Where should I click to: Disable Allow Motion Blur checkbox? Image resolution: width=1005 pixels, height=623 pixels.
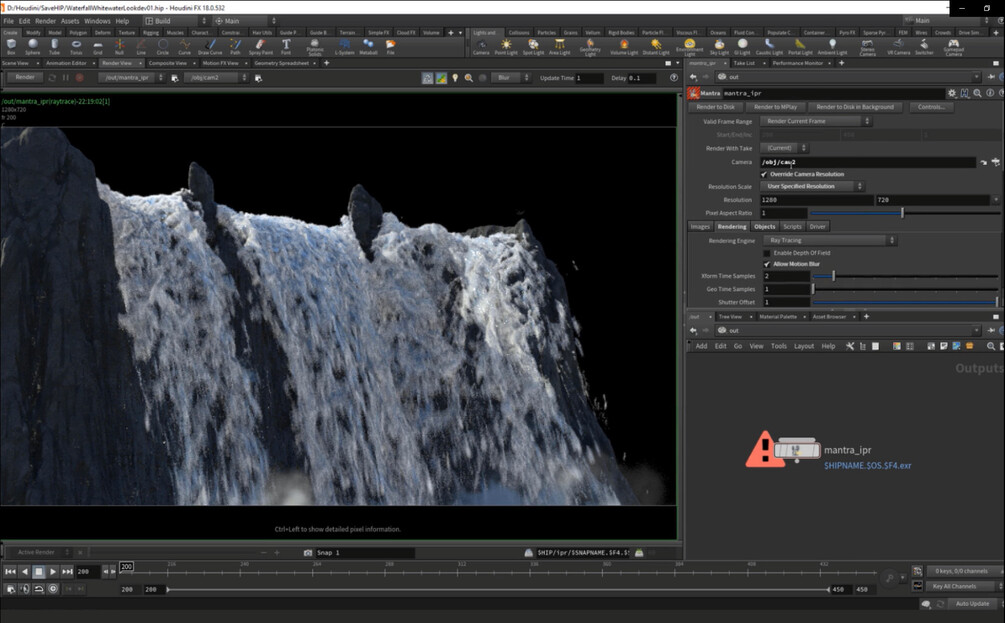766,264
